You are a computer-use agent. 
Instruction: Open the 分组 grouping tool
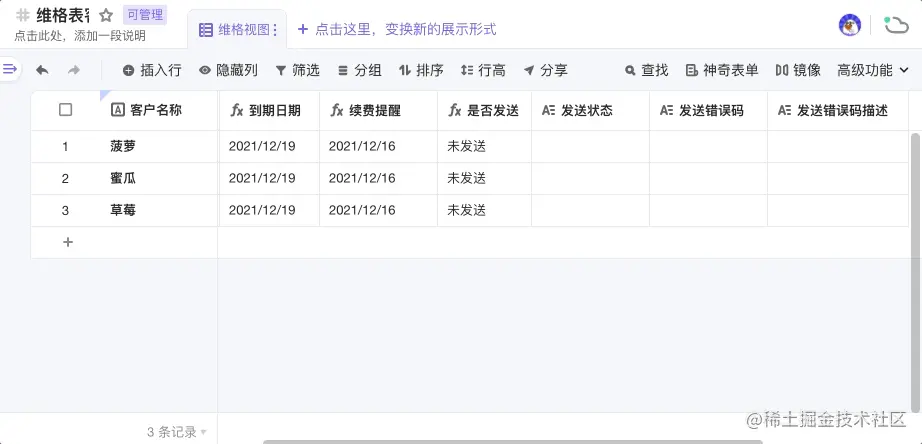tap(360, 71)
